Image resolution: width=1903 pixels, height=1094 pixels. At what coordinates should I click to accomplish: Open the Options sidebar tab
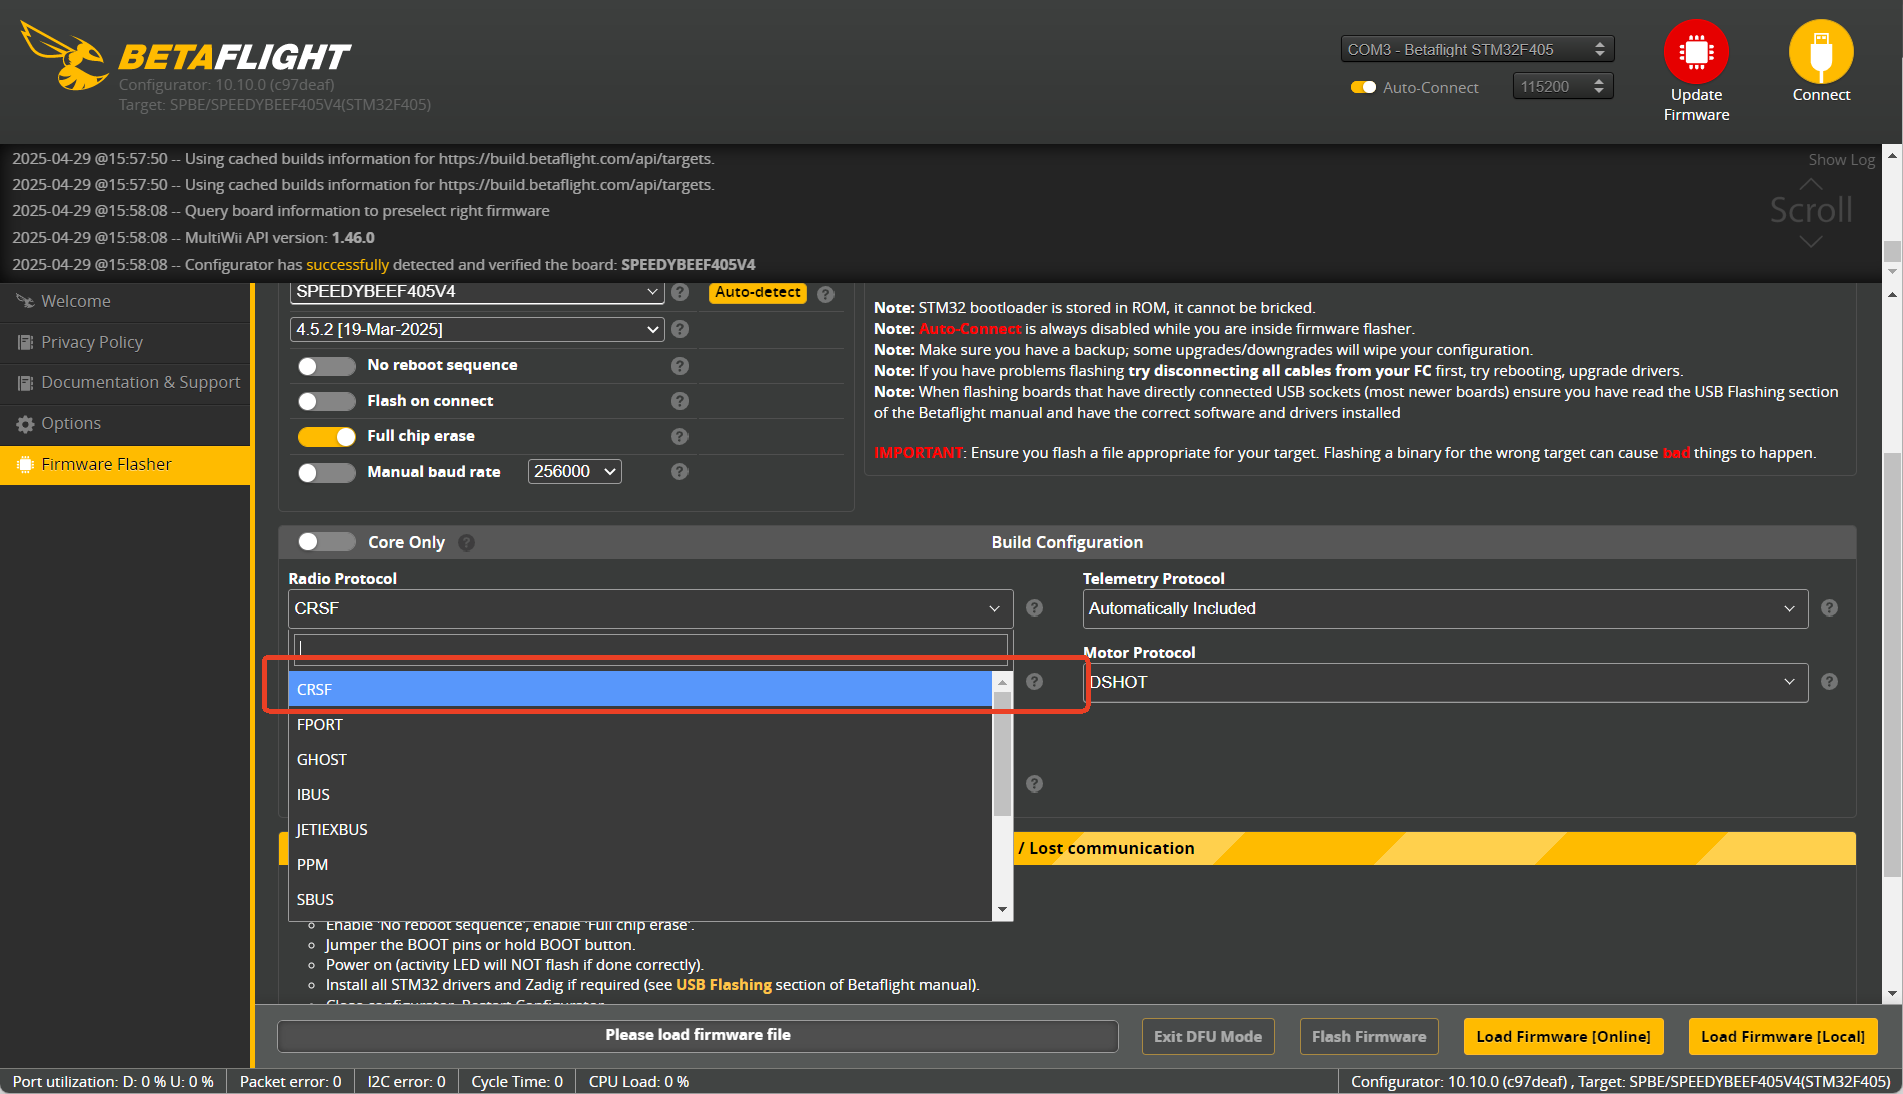pos(125,423)
